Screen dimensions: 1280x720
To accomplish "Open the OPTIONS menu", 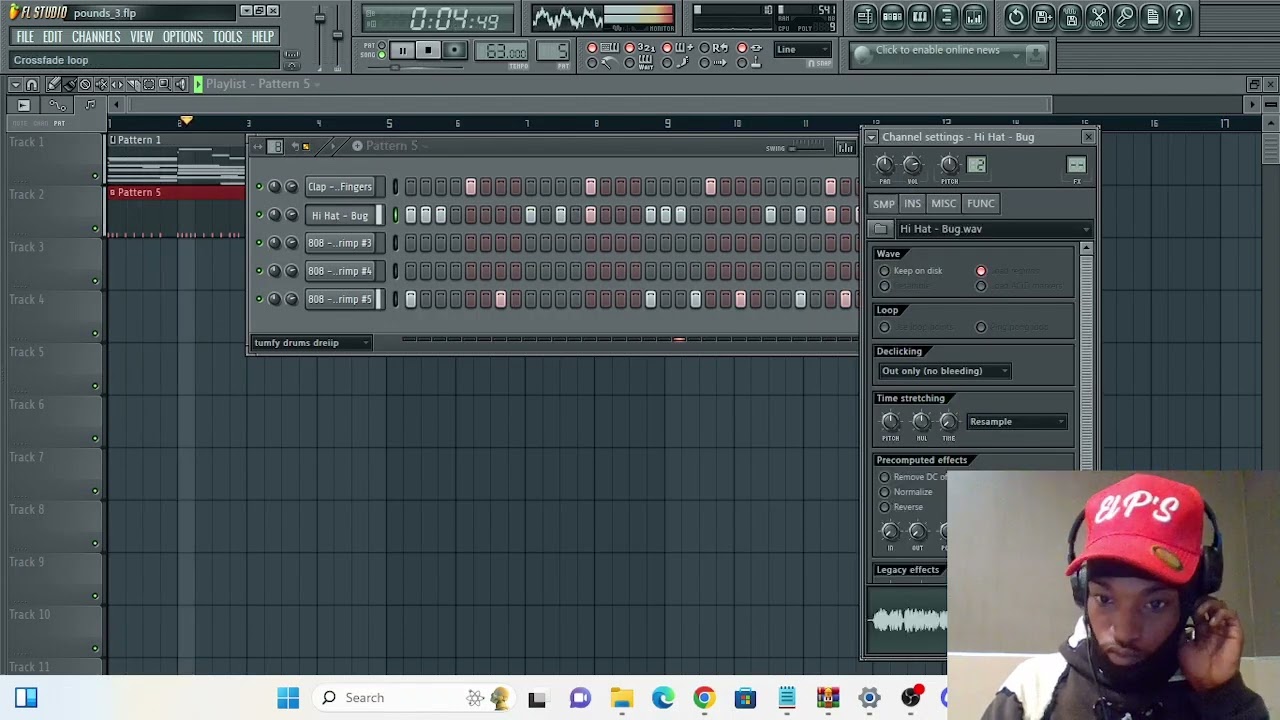I will pyautogui.click(x=182, y=37).
